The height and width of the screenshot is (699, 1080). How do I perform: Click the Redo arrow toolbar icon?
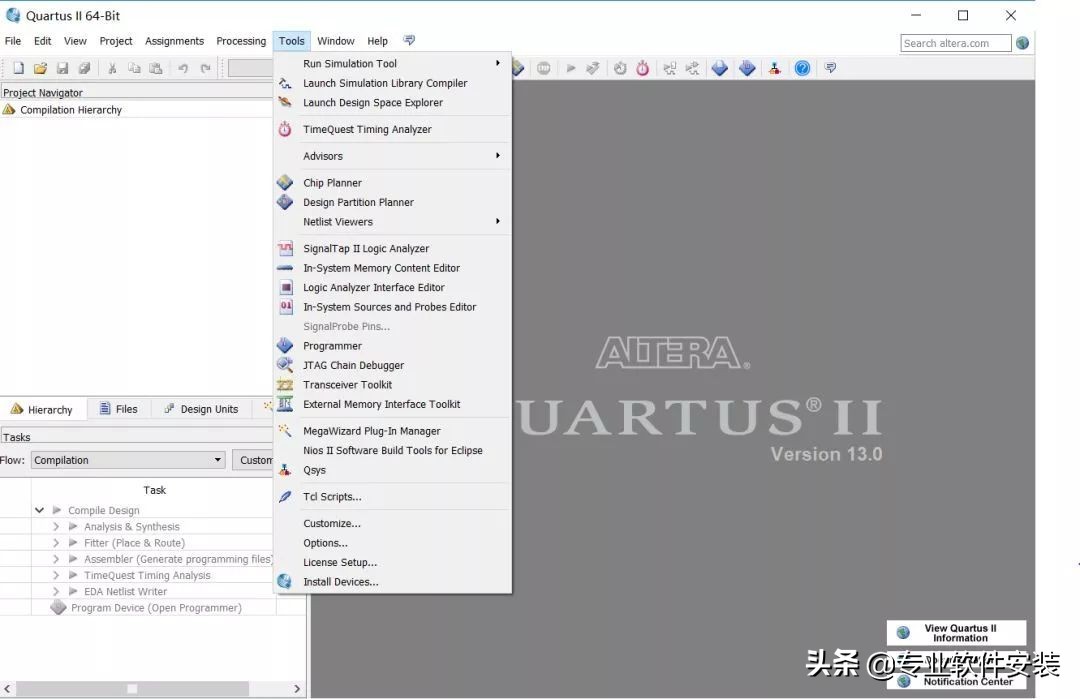pos(205,68)
